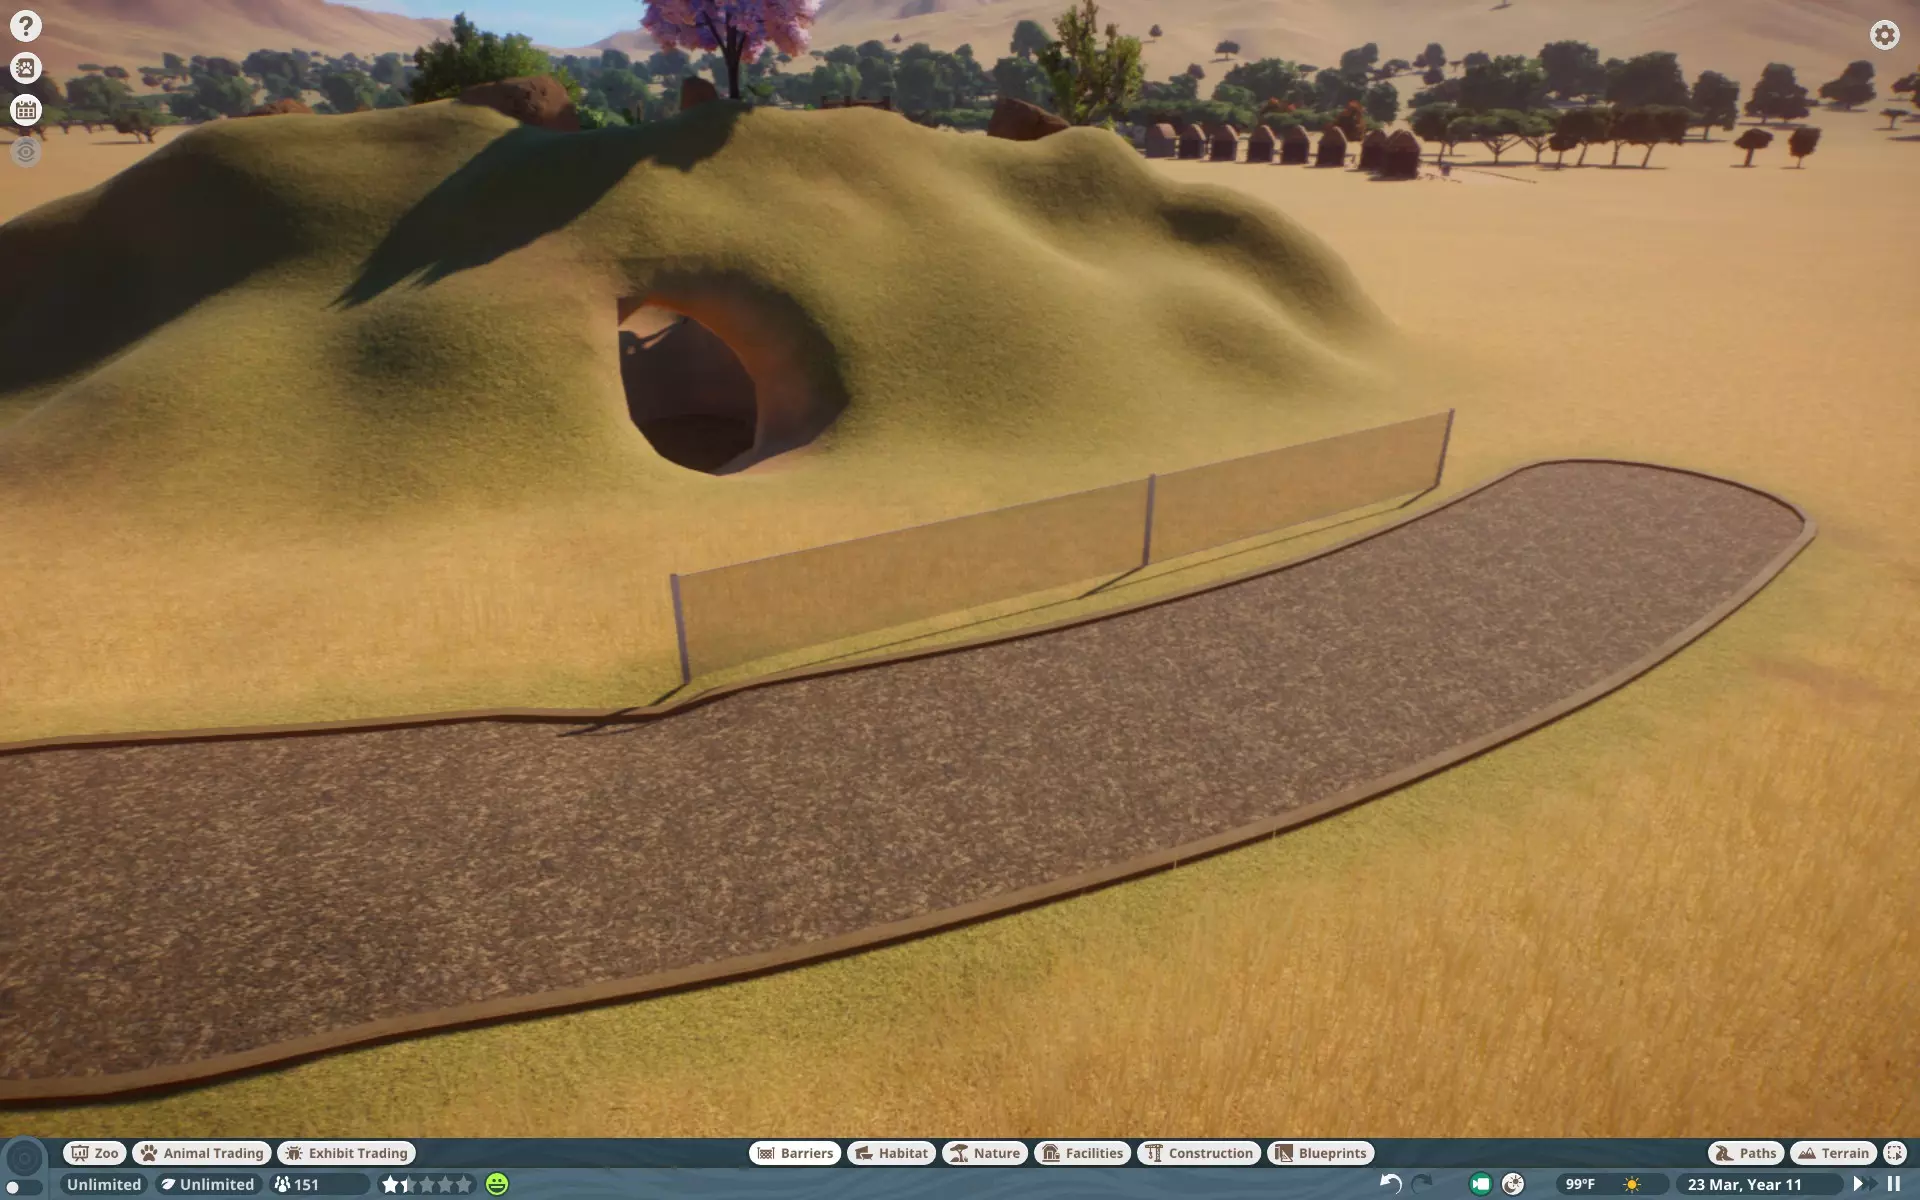Pause the game with pause button
The height and width of the screenshot is (1200, 1920).
click(1893, 1184)
